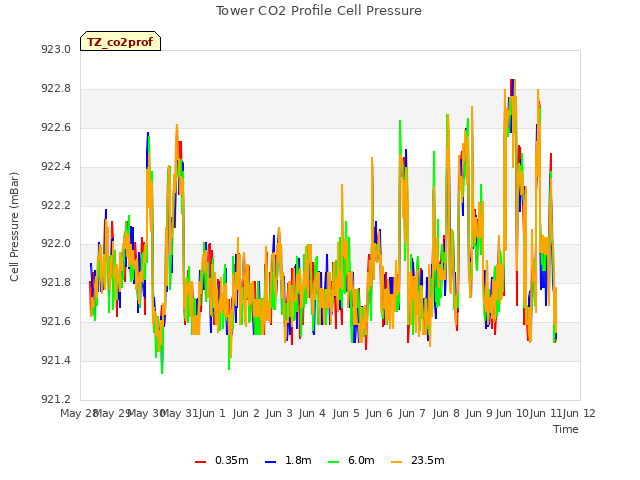Click the Jun 3 x-axis date label

click(279, 413)
